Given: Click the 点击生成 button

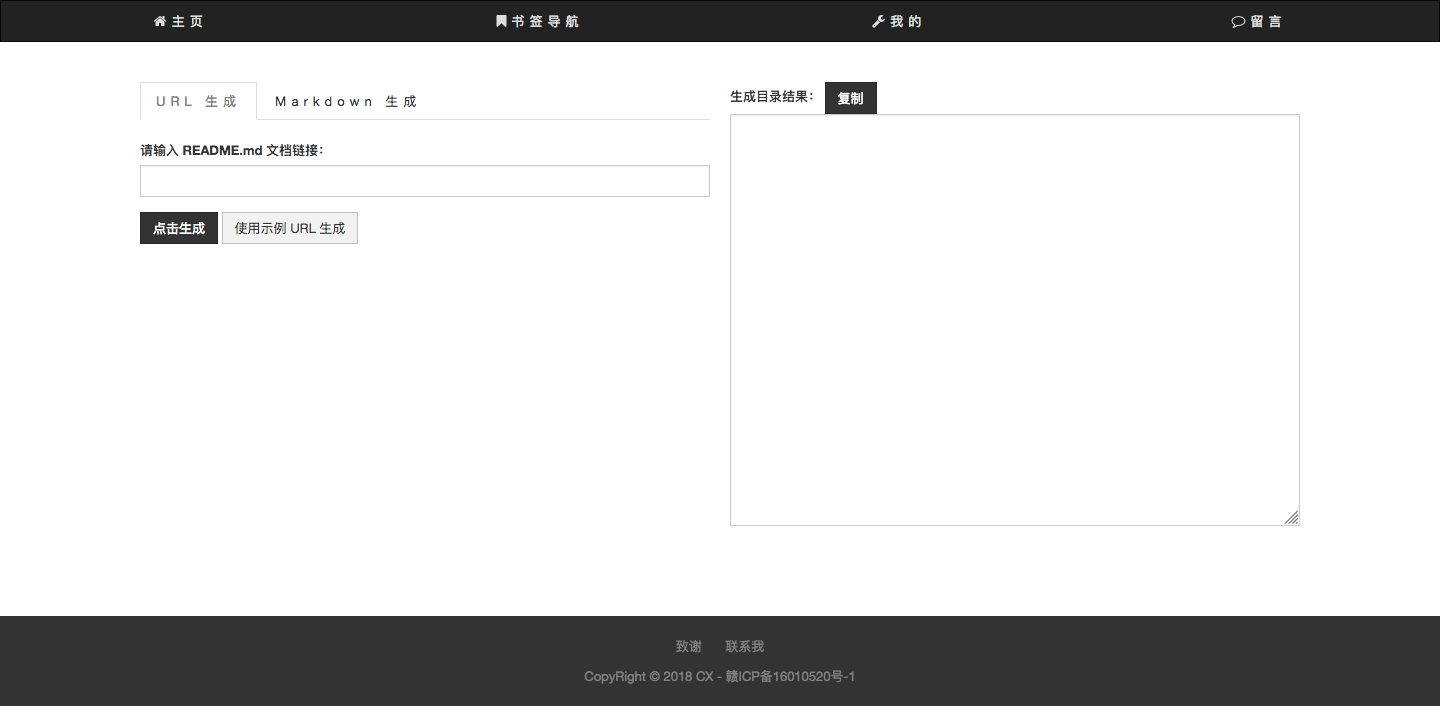Looking at the screenshot, I should (x=179, y=228).
